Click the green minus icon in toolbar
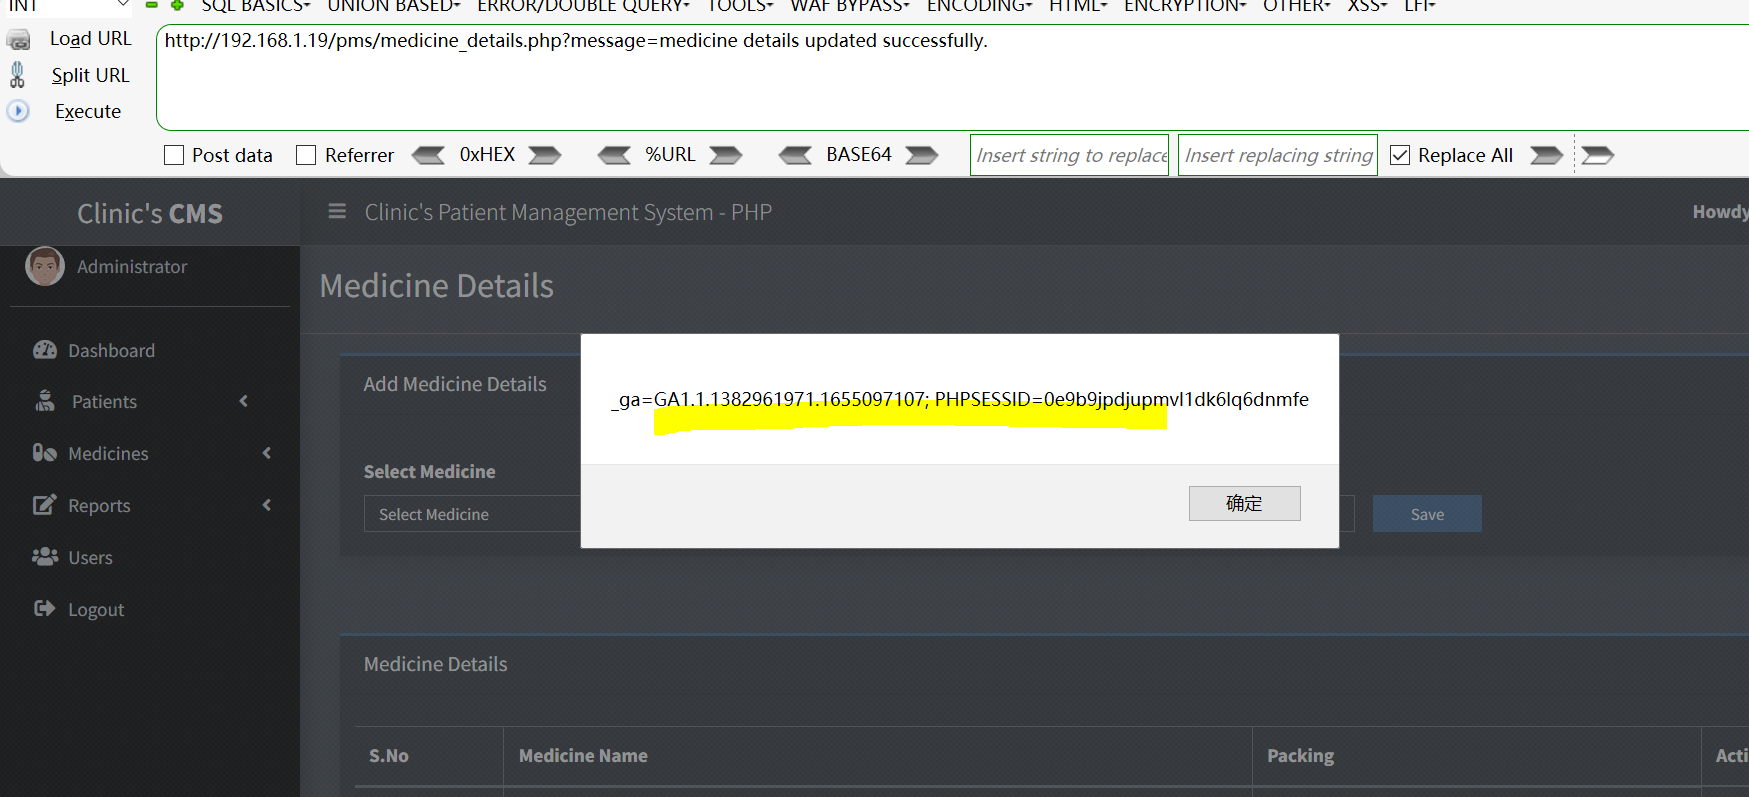 152,5
